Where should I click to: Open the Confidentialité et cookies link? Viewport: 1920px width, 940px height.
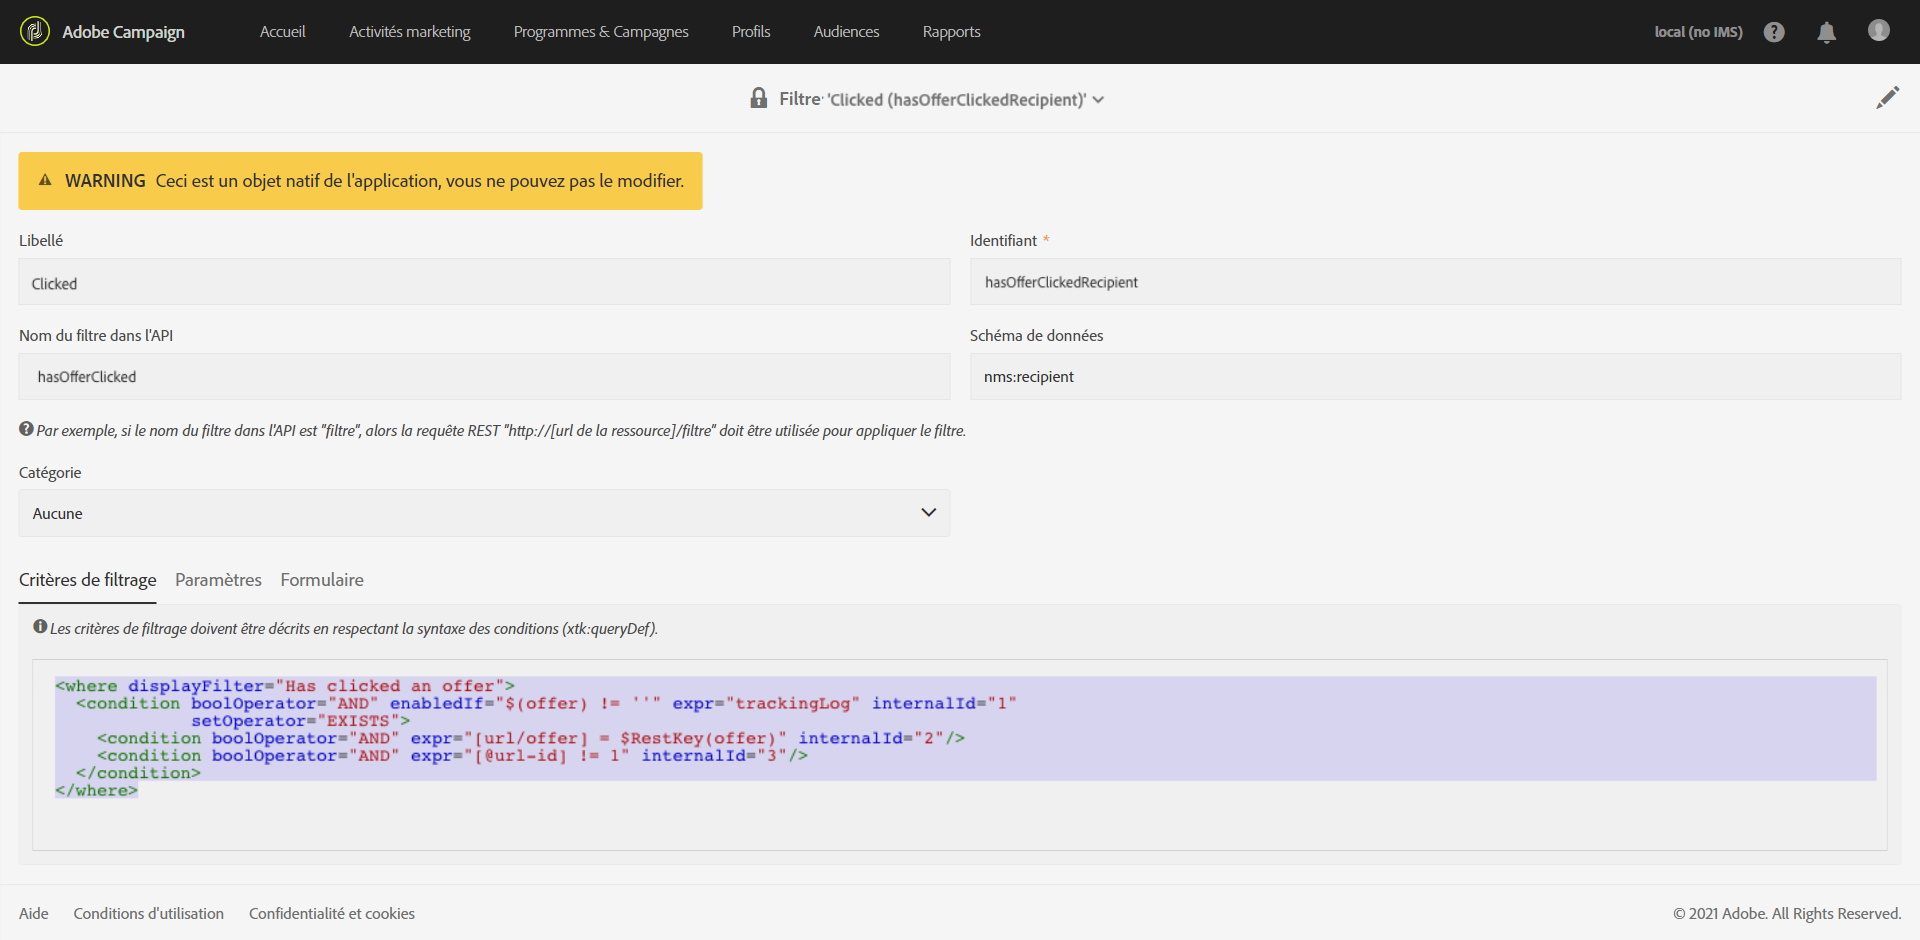[x=332, y=914]
